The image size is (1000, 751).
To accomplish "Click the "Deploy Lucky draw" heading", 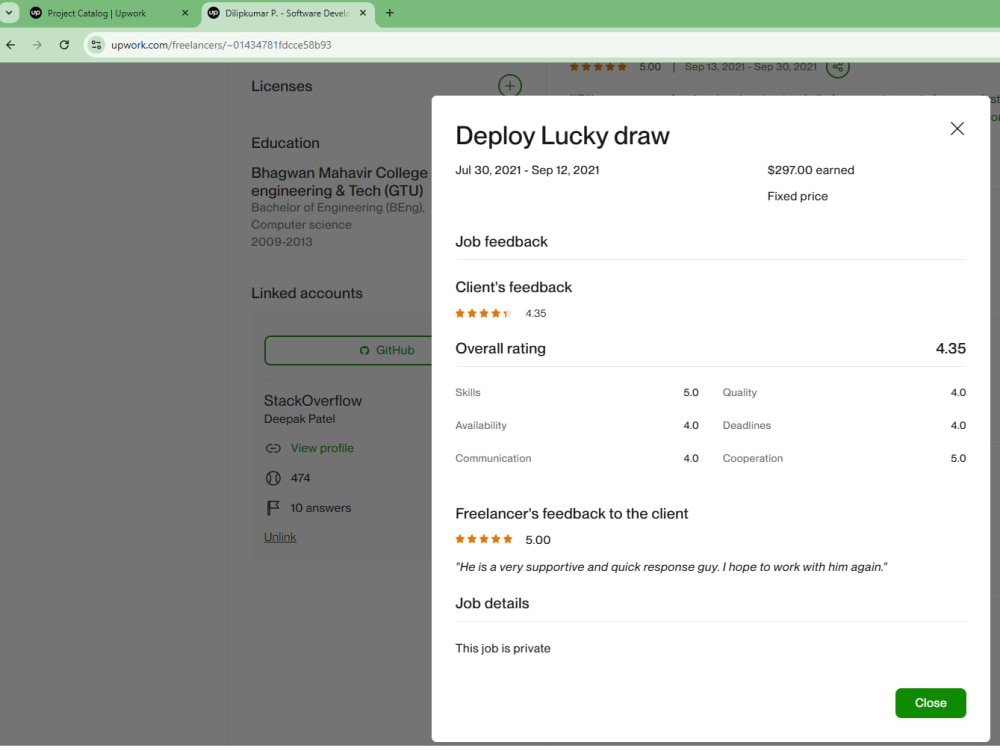I will [562, 136].
